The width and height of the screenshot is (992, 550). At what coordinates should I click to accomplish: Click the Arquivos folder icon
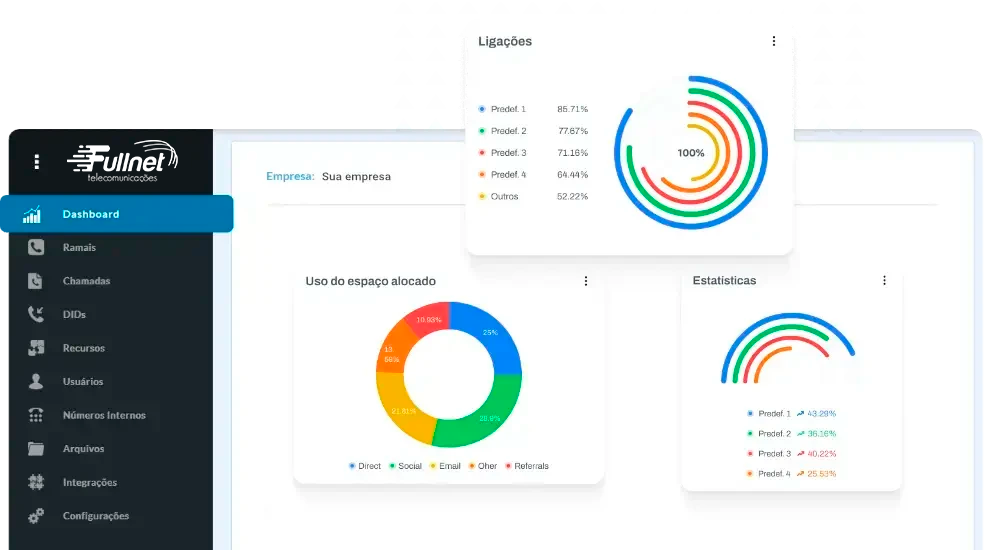click(36, 449)
